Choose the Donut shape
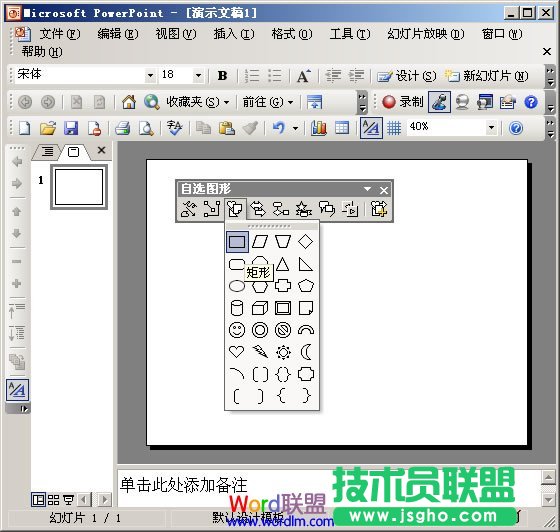Screen dimensions: 560x532 point(260,330)
